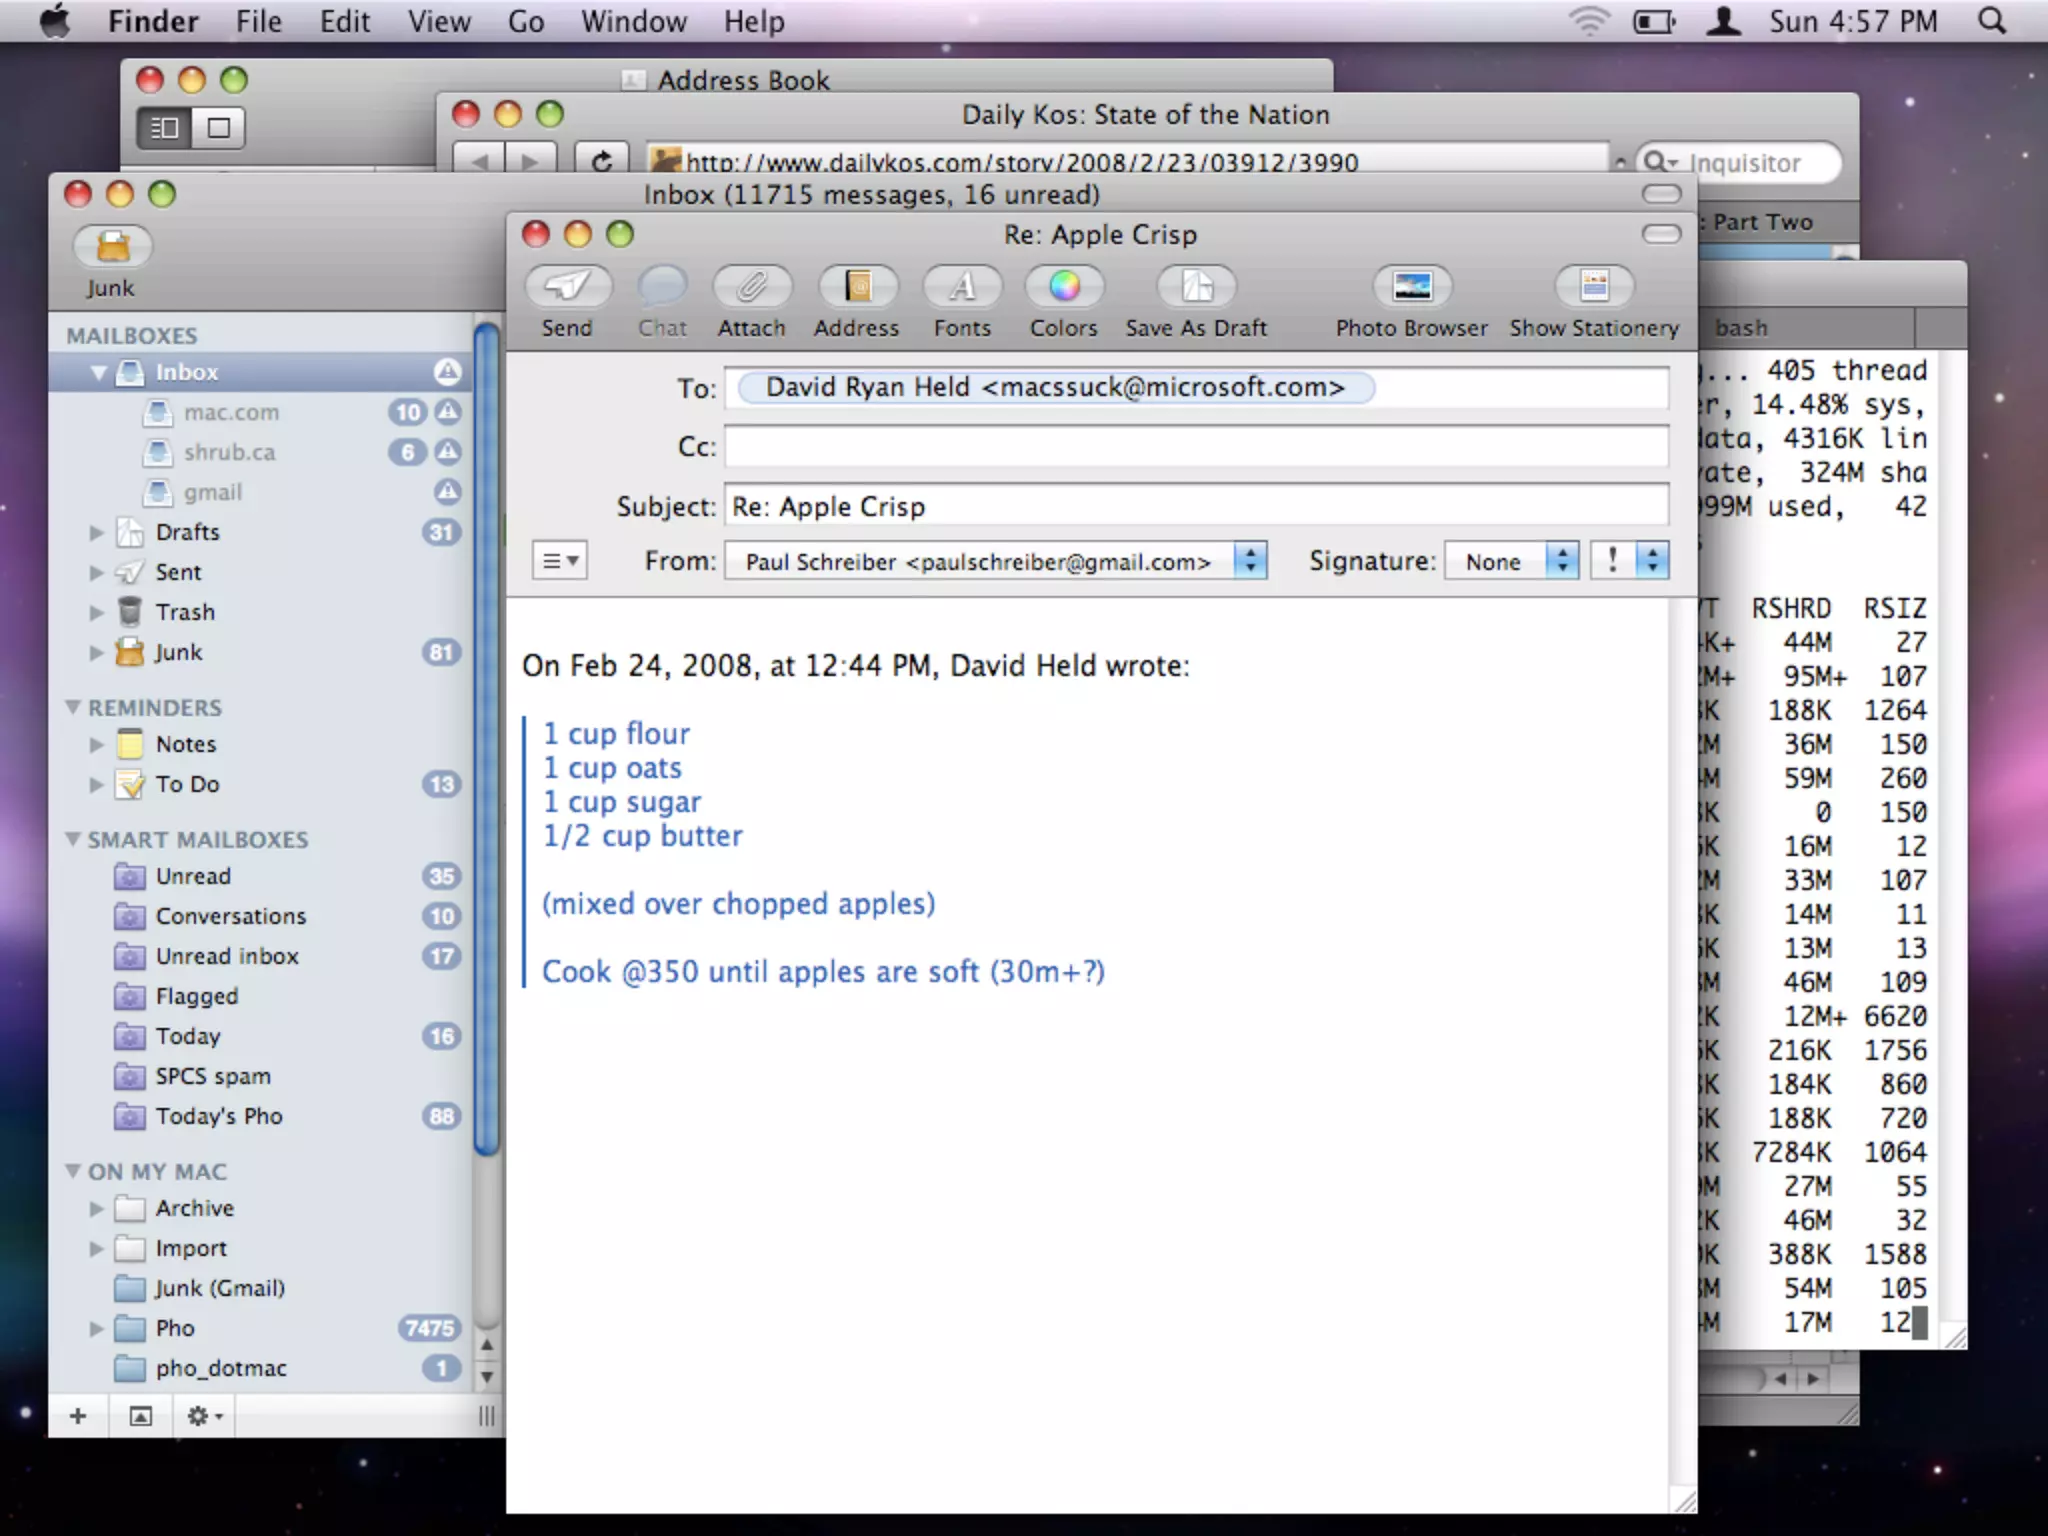
Task: Click the sidebar scroll up arrow
Action: 487,1345
